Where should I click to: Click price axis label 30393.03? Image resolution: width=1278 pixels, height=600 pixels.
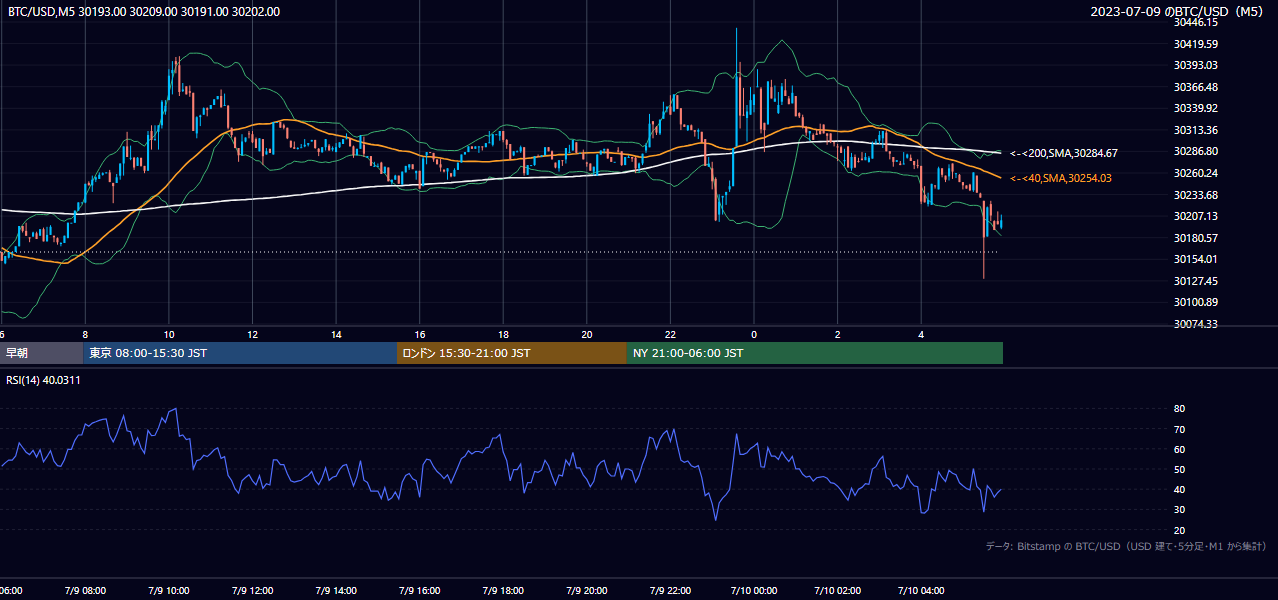click(x=1195, y=65)
